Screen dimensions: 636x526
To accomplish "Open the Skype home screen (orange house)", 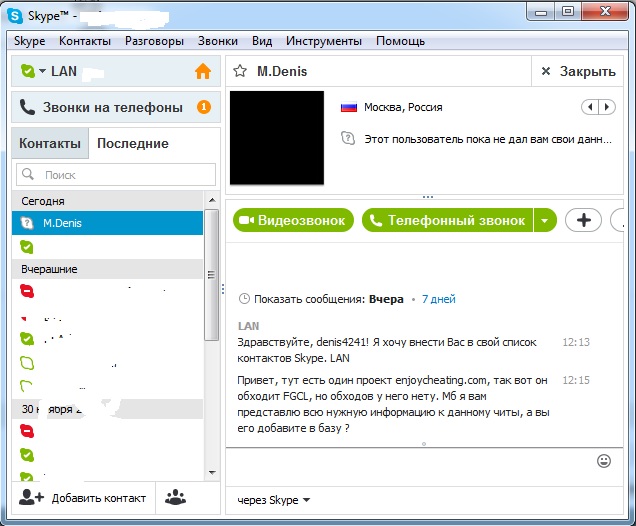I will tap(203, 71).
